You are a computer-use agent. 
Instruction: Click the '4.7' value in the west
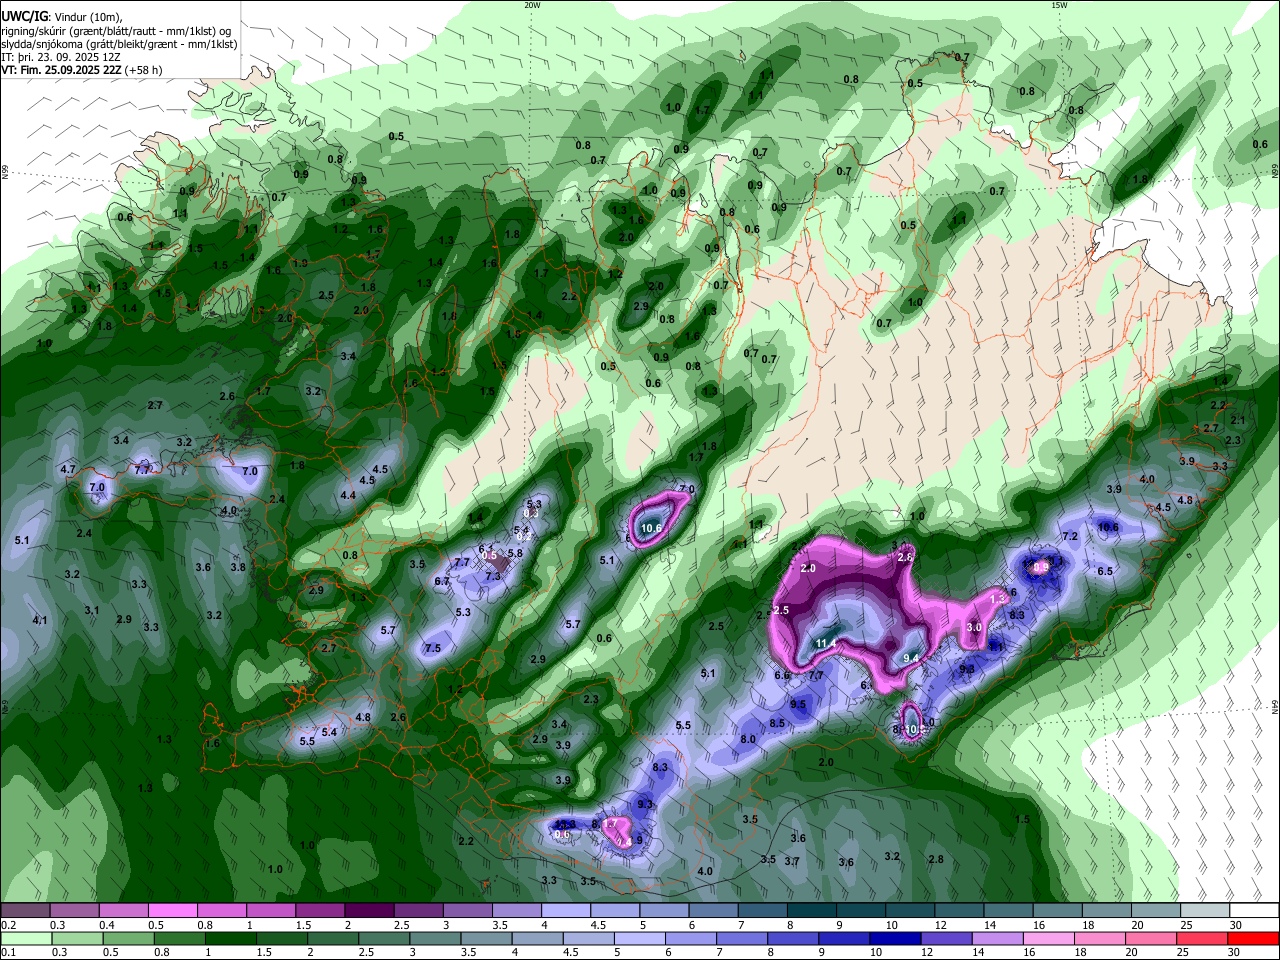click(68, 469)
